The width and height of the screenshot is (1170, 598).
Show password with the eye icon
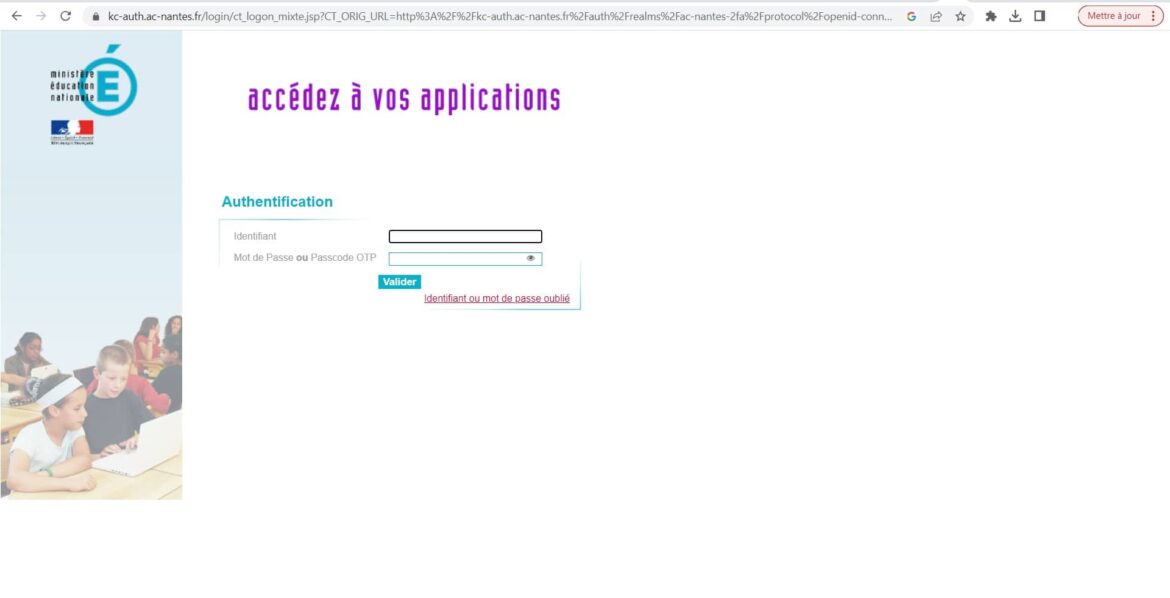(x=531, y=258)
